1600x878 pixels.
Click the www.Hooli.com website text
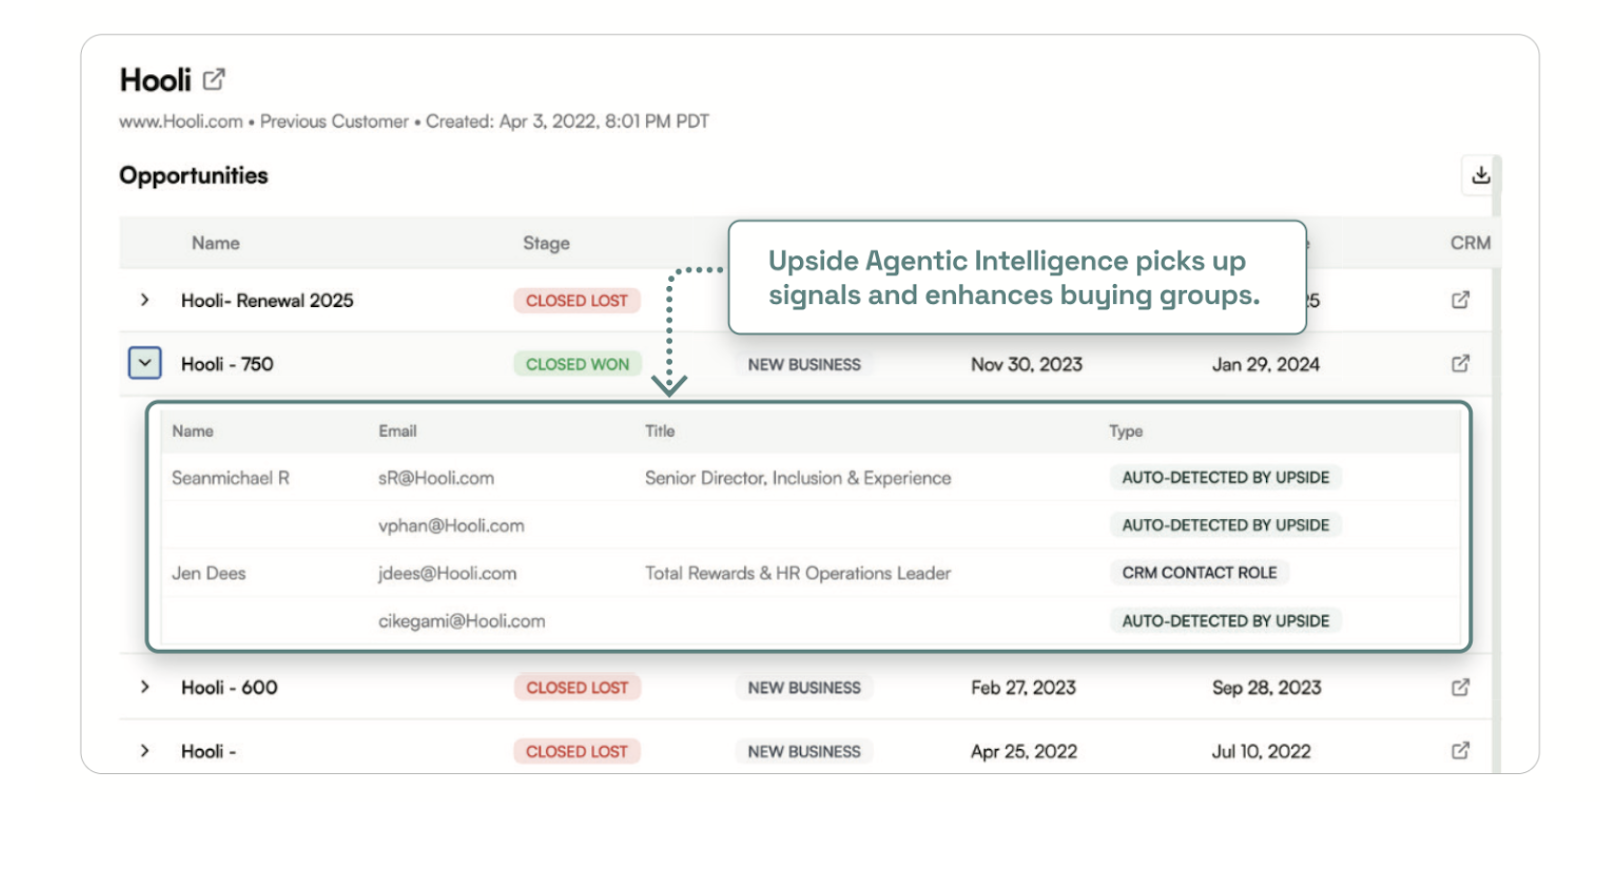181,122
